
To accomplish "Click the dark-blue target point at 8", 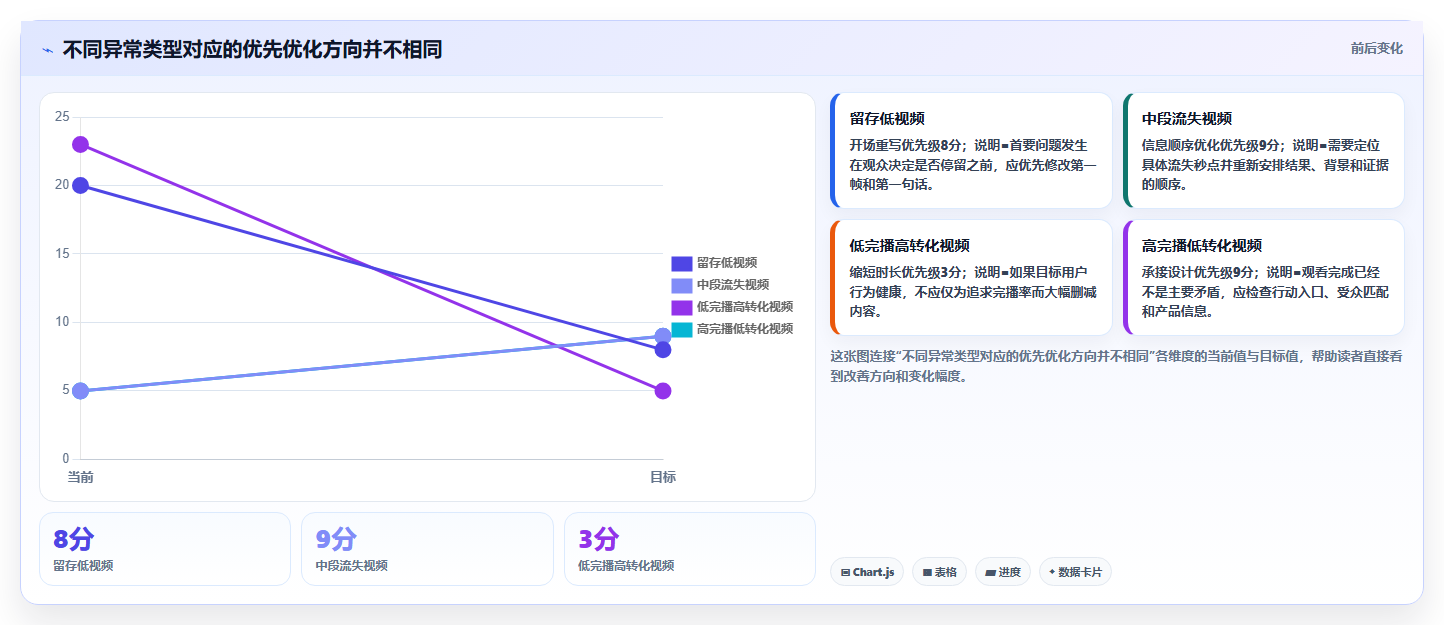I will tap(663, 350).
